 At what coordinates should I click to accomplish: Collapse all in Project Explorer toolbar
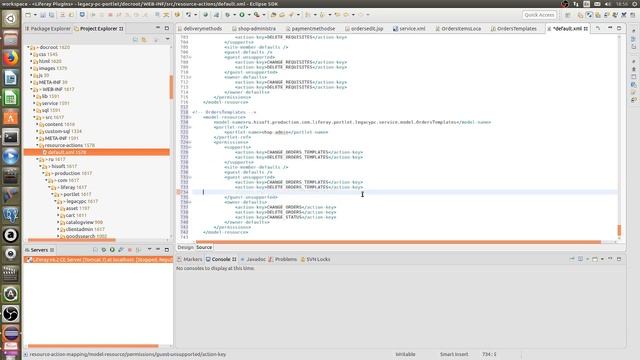pyautogui.click(x=135, y=39)
